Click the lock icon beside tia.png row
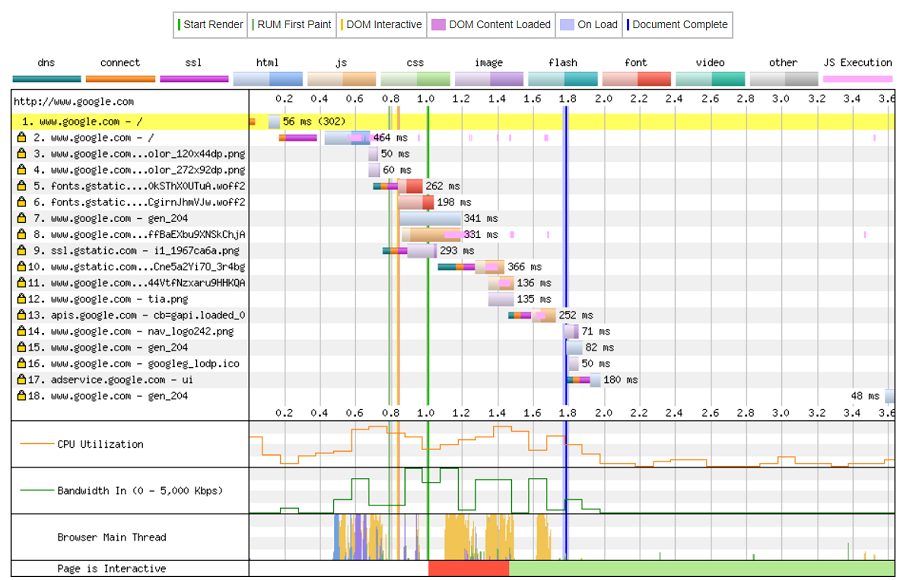The image size is (900, 580). 22,299
